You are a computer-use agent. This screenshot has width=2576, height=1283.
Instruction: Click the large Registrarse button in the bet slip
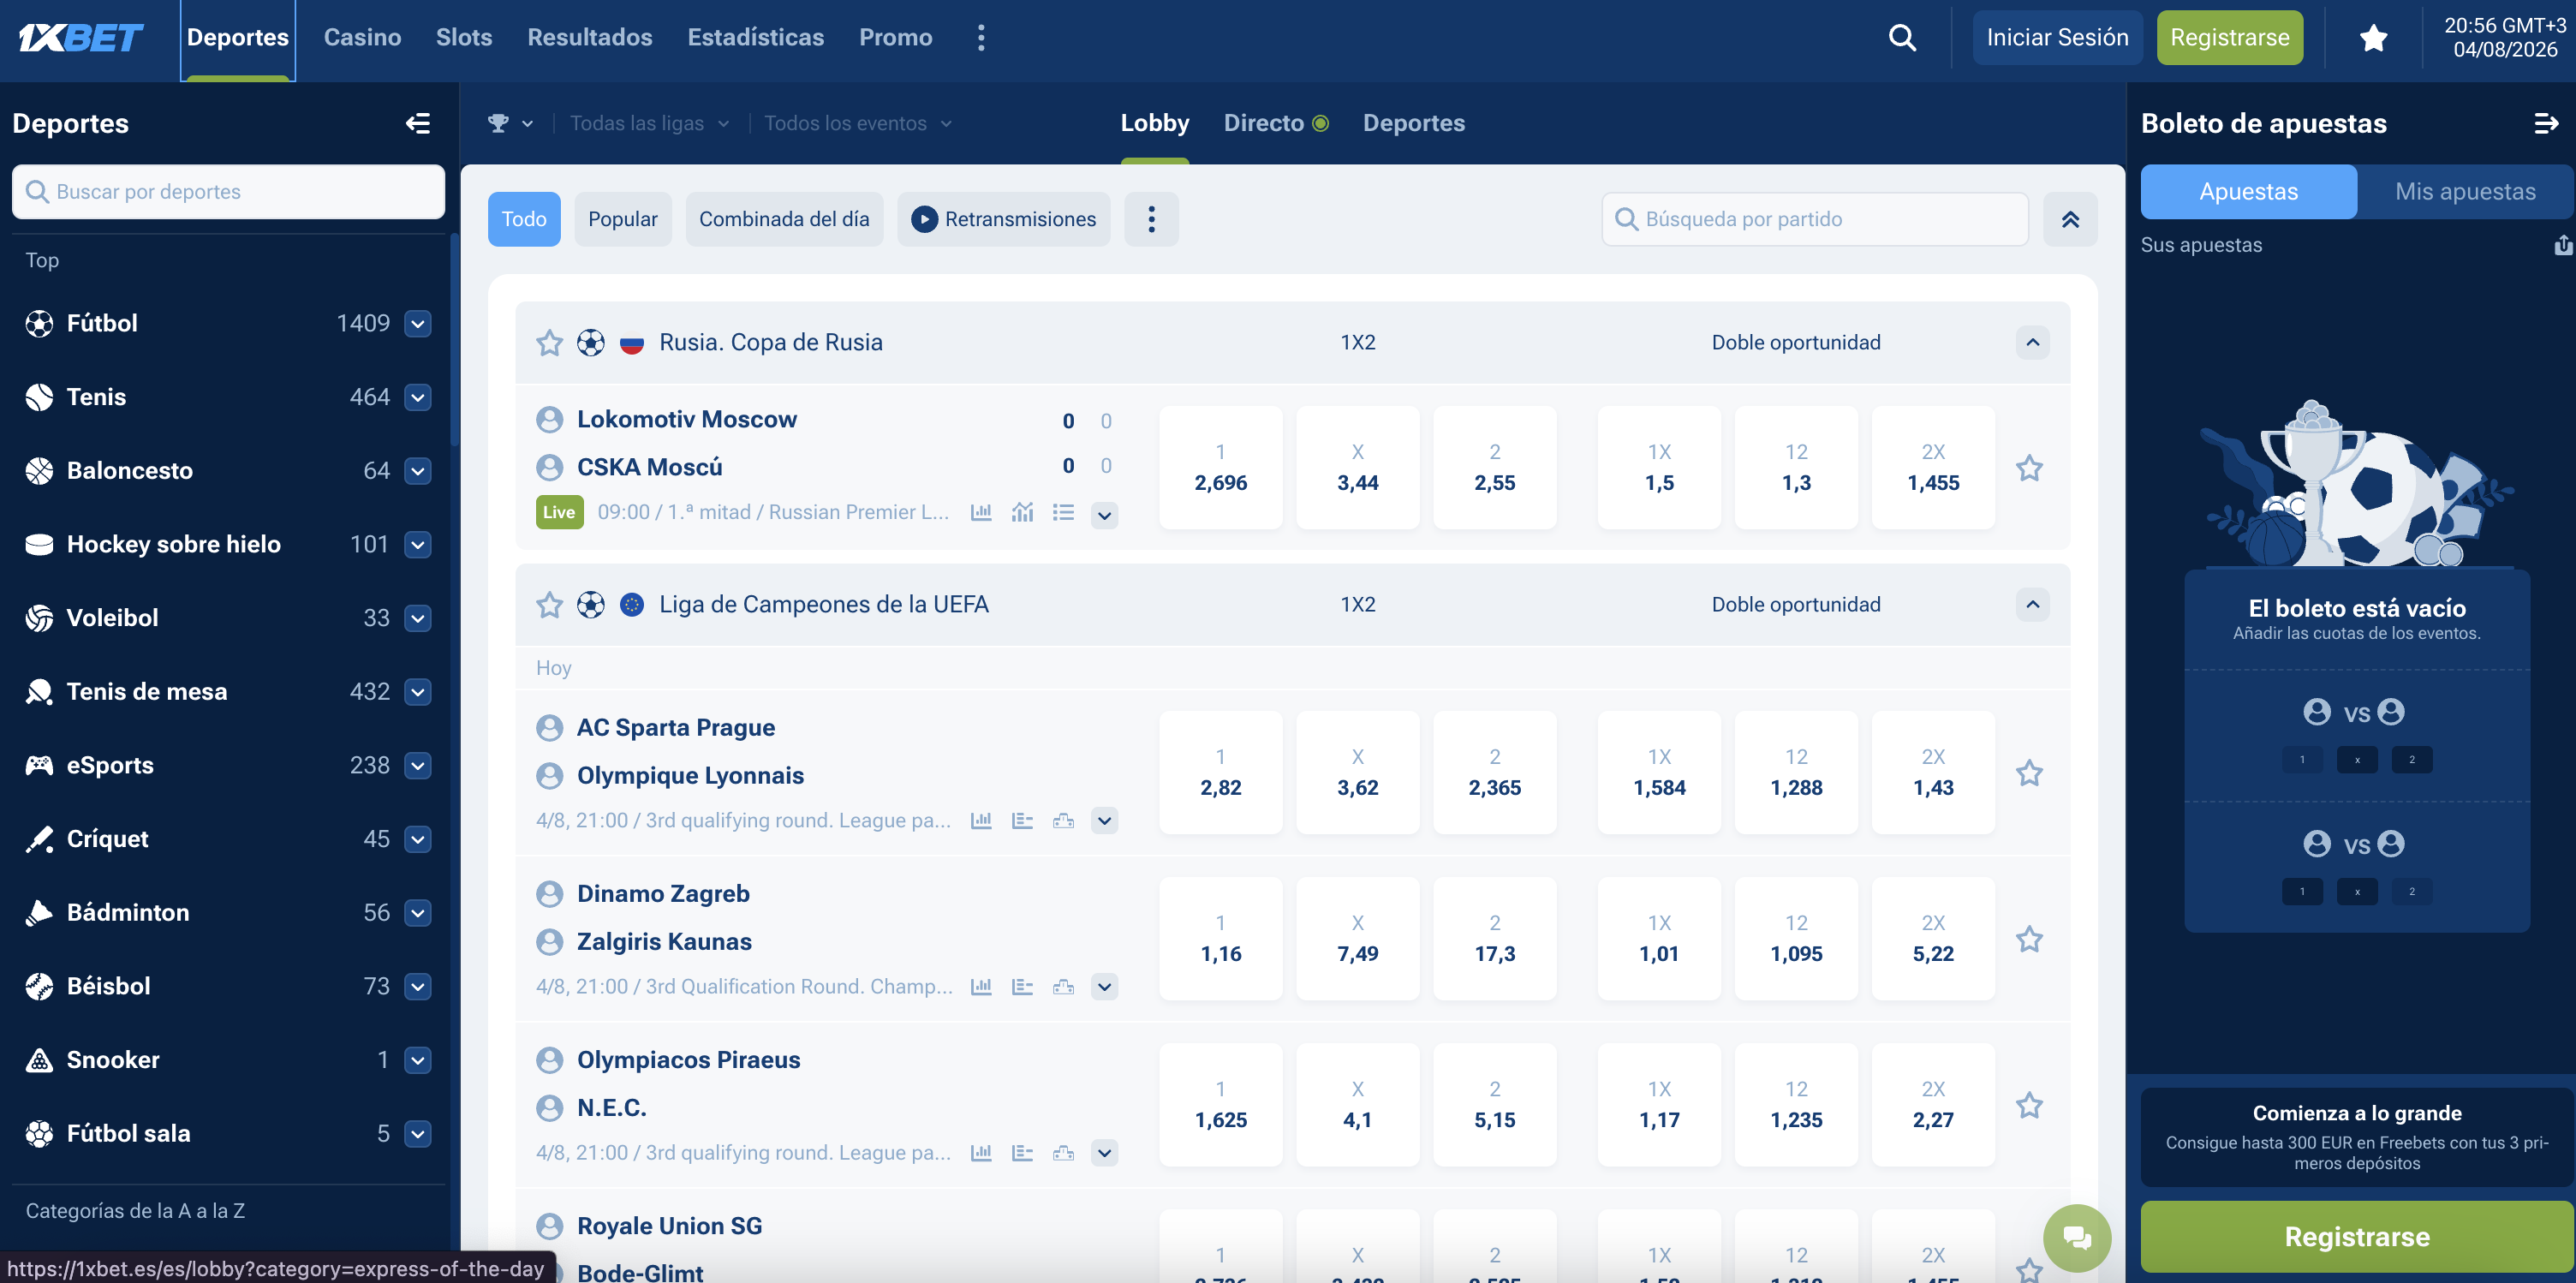[2356, 1236]
